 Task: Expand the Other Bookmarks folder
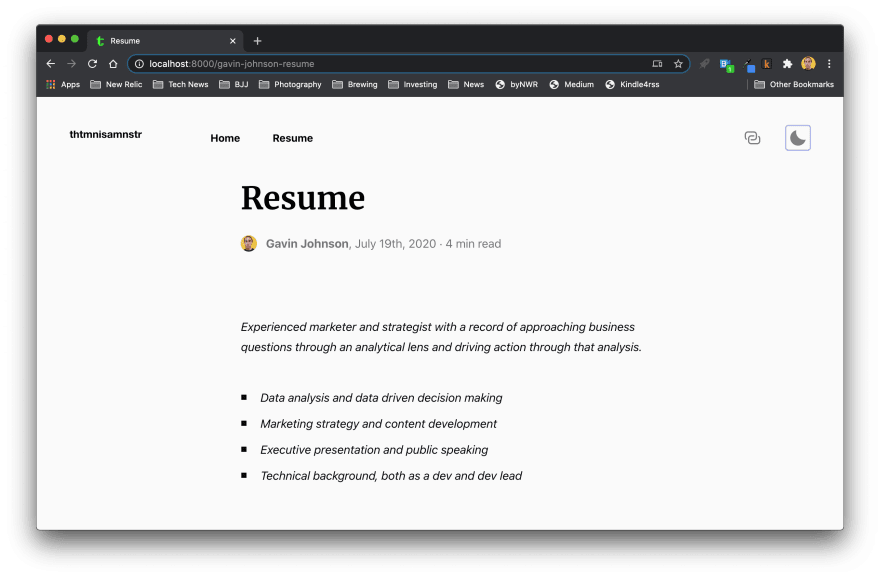[x=794, y=85]
